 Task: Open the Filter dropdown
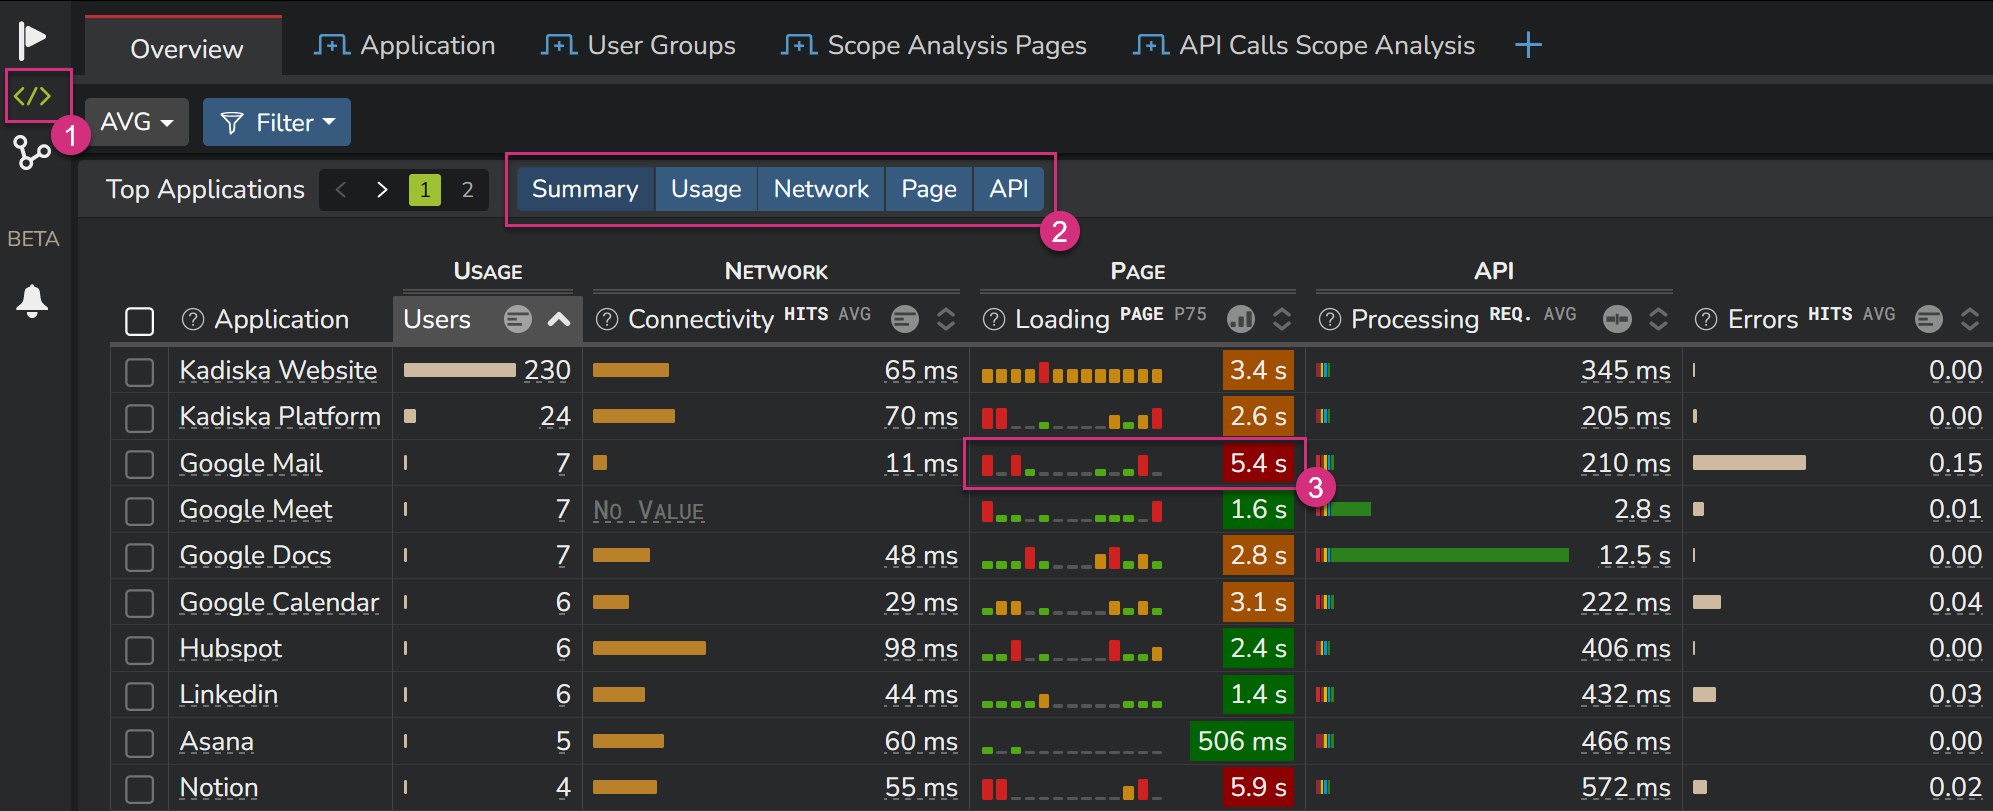click(277, 122)
